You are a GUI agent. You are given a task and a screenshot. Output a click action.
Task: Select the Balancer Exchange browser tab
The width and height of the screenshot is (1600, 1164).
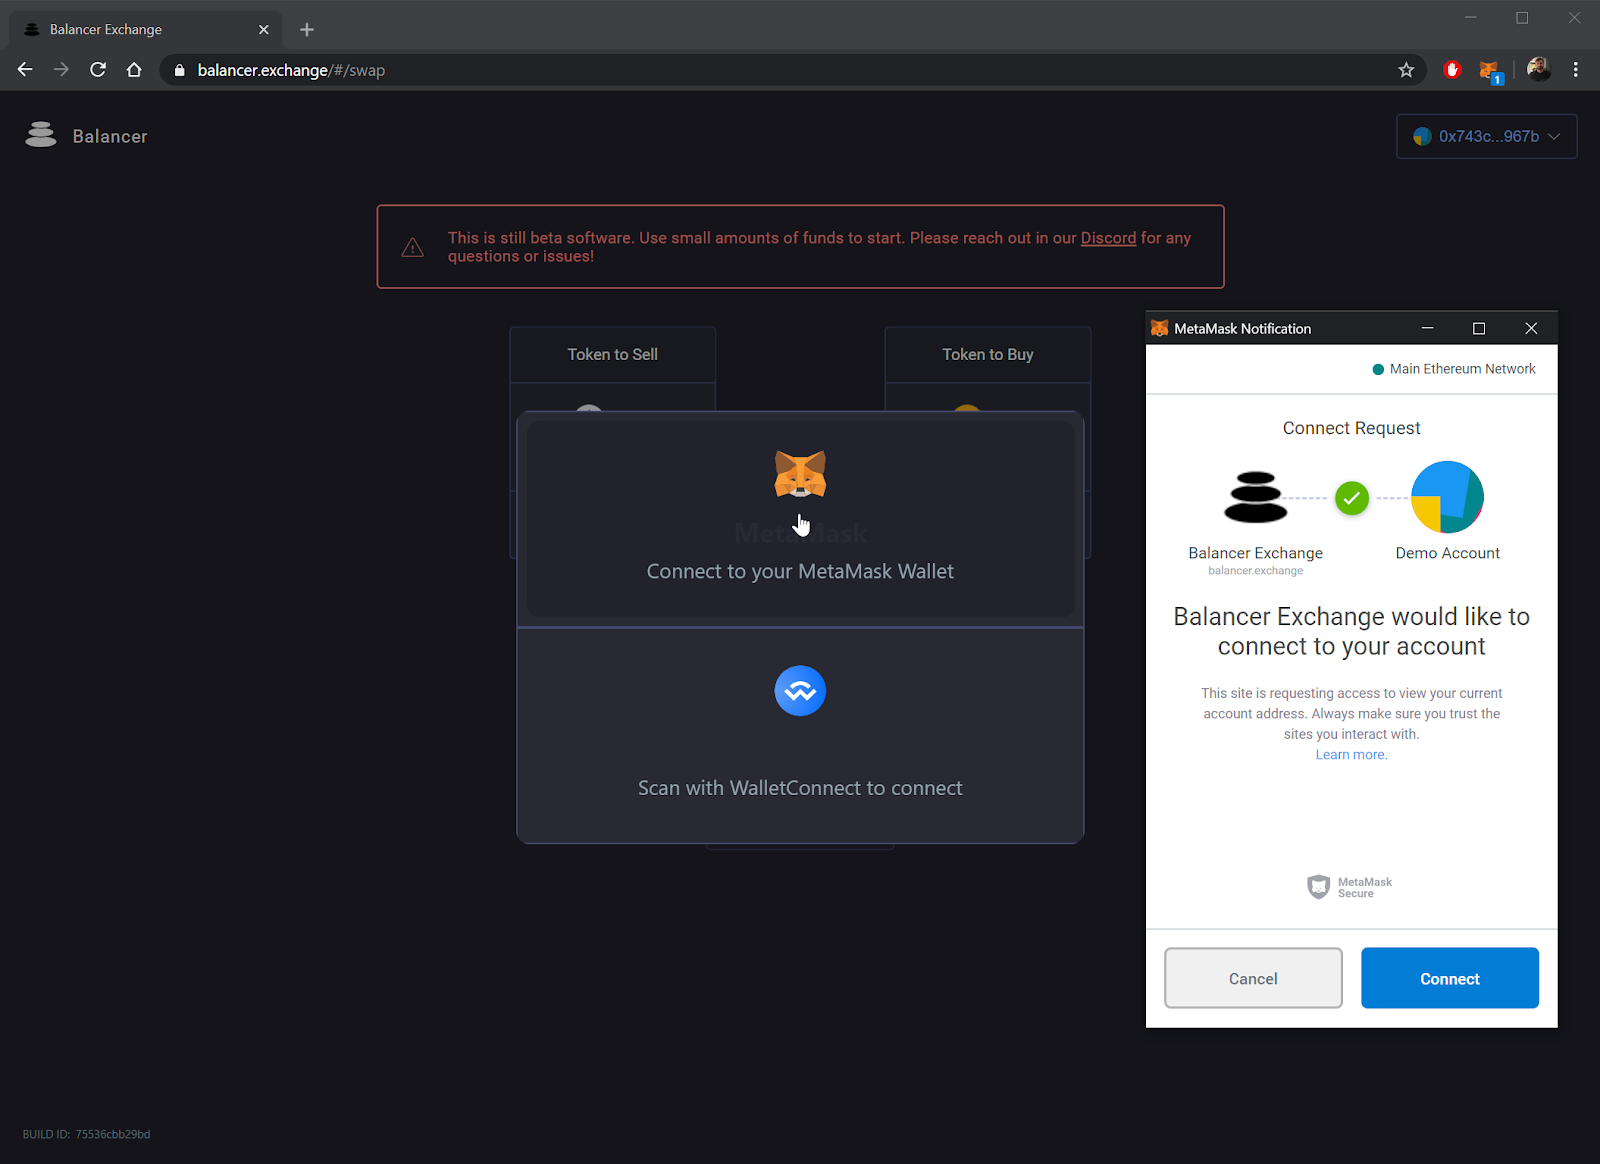(x=146, y=30)
